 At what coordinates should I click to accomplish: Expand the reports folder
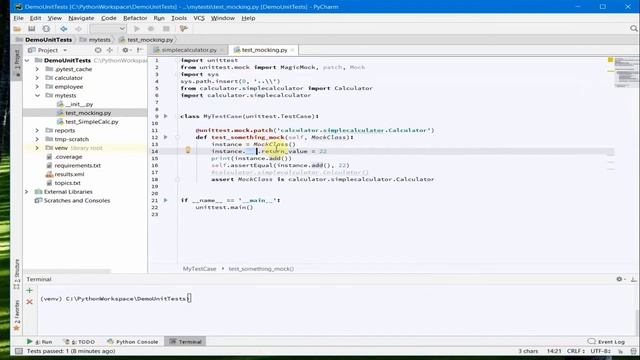[x=37, y=130]
